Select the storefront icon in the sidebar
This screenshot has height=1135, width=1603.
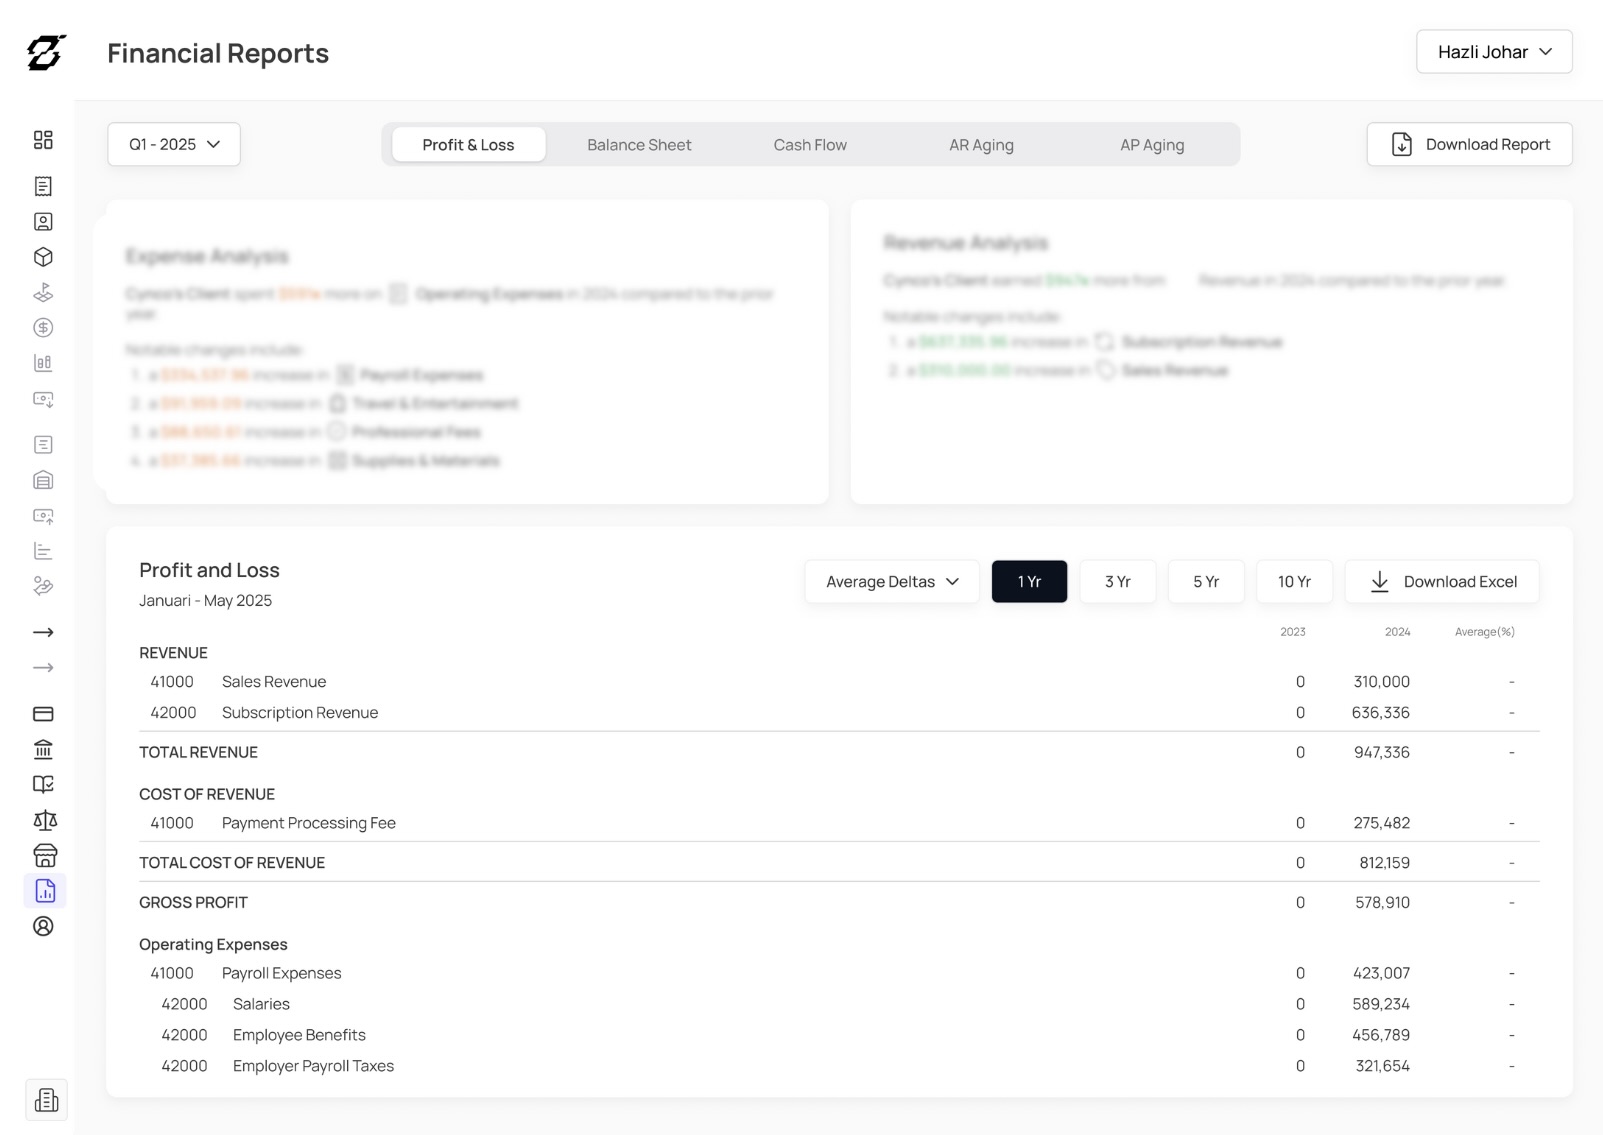pos(44,855)
